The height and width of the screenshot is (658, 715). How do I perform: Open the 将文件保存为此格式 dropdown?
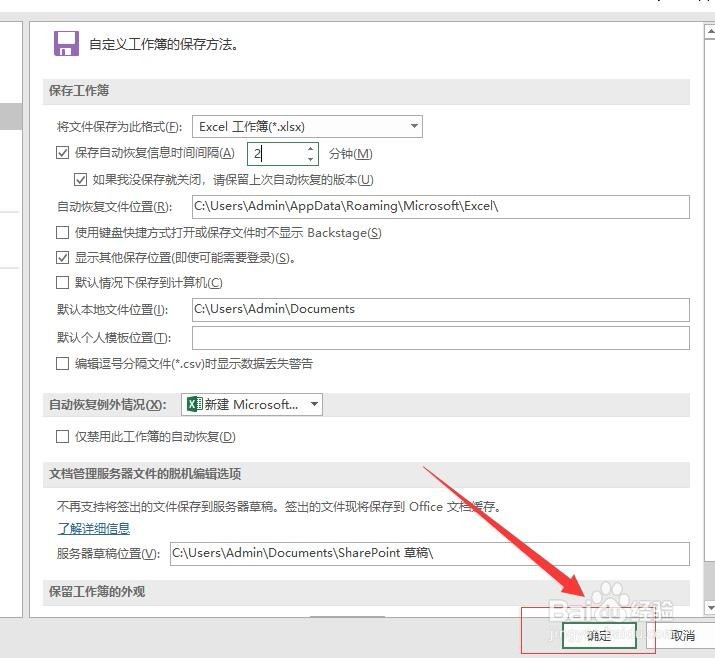[x=307, y=126]
